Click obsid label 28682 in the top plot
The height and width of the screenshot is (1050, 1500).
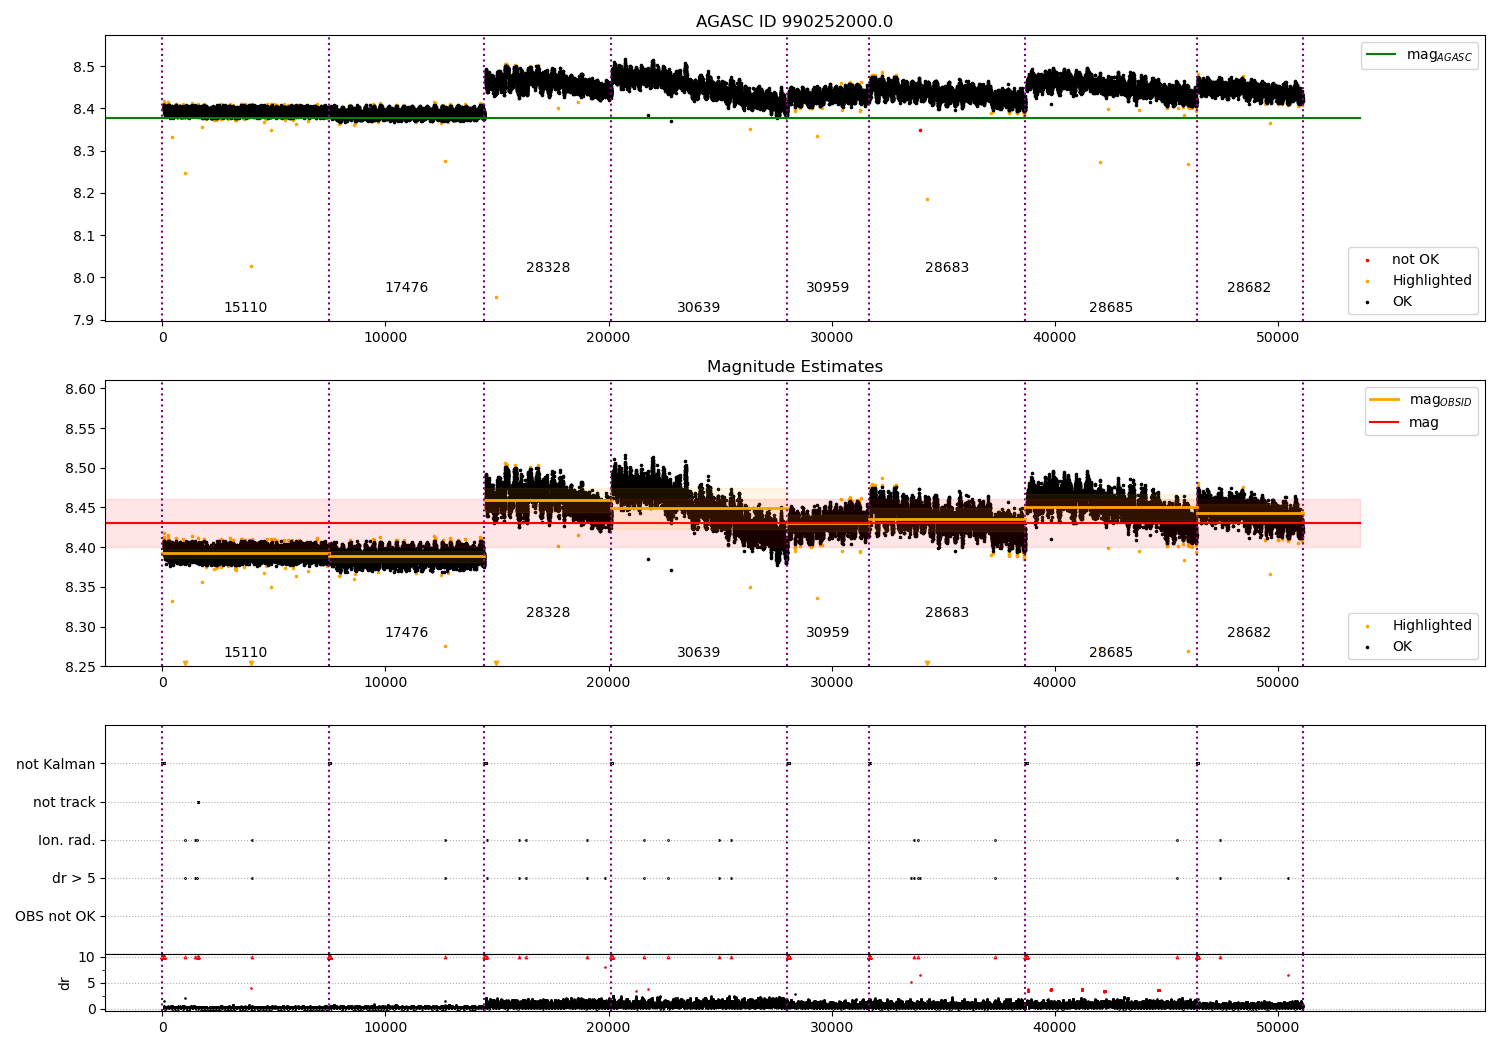pos(1249,288)
